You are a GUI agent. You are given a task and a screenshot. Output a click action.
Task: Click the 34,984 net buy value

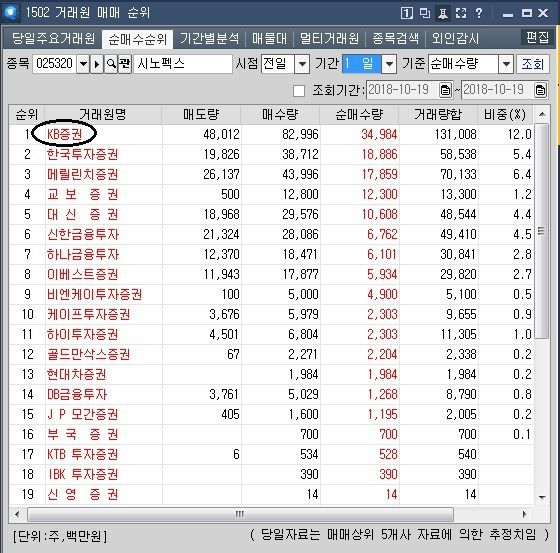tap(379, 134)
